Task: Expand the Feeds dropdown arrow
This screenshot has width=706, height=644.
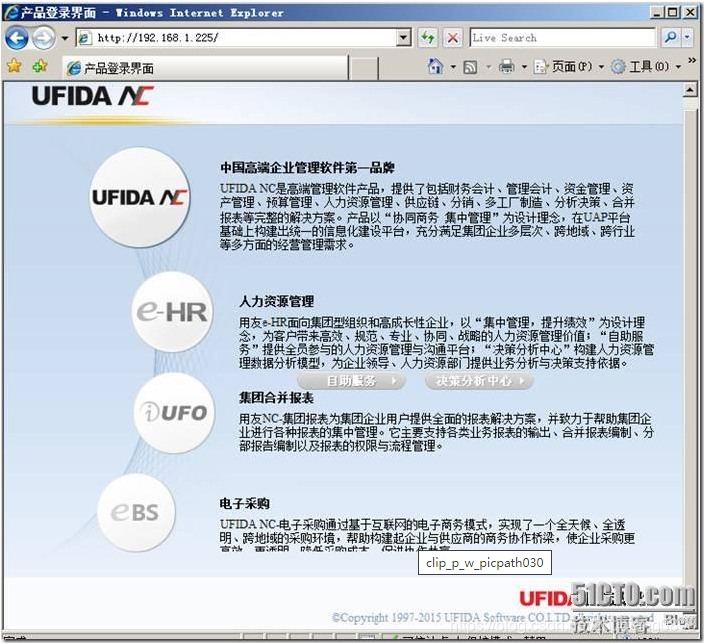Action: (x=489, y=67)
